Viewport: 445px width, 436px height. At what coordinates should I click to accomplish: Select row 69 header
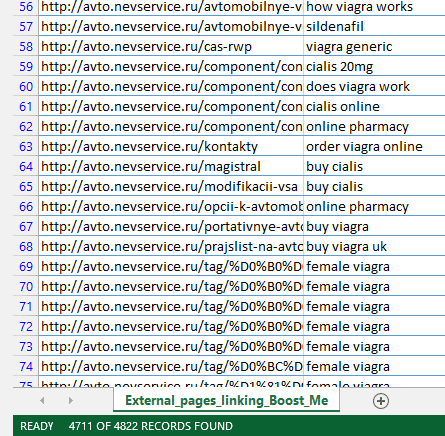[x=26, y=267]
